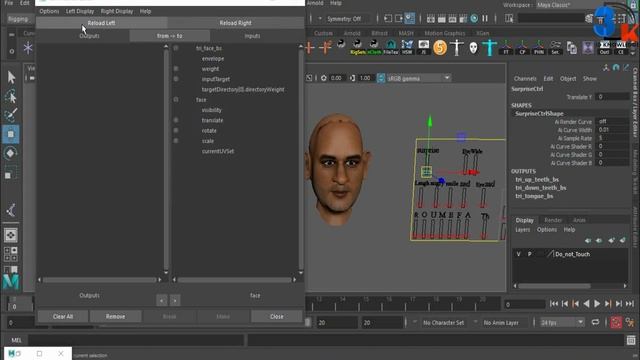This screenshot has width=640, height=360.
Task: Click the FT shelf icon
Action: coord(506,48)
